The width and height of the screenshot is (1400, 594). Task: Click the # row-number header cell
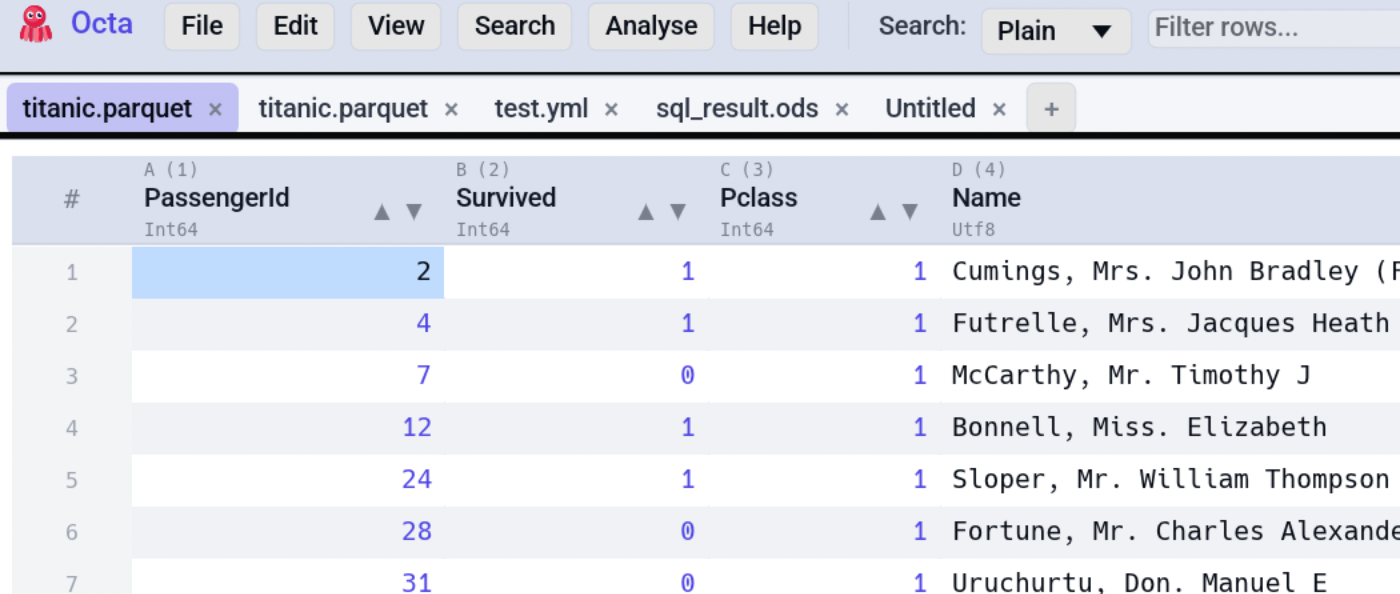click(x=72, y=200)
